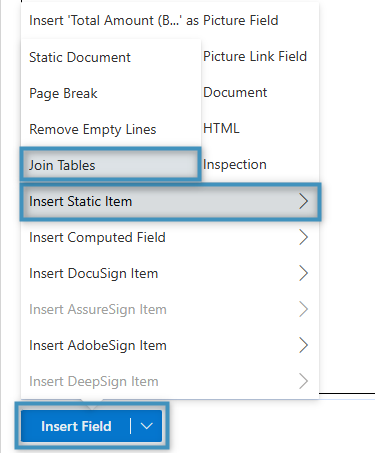Click the Insert Field button
Image resolution: width=375 pixels, height=453 pixels.
coord(76,426)
